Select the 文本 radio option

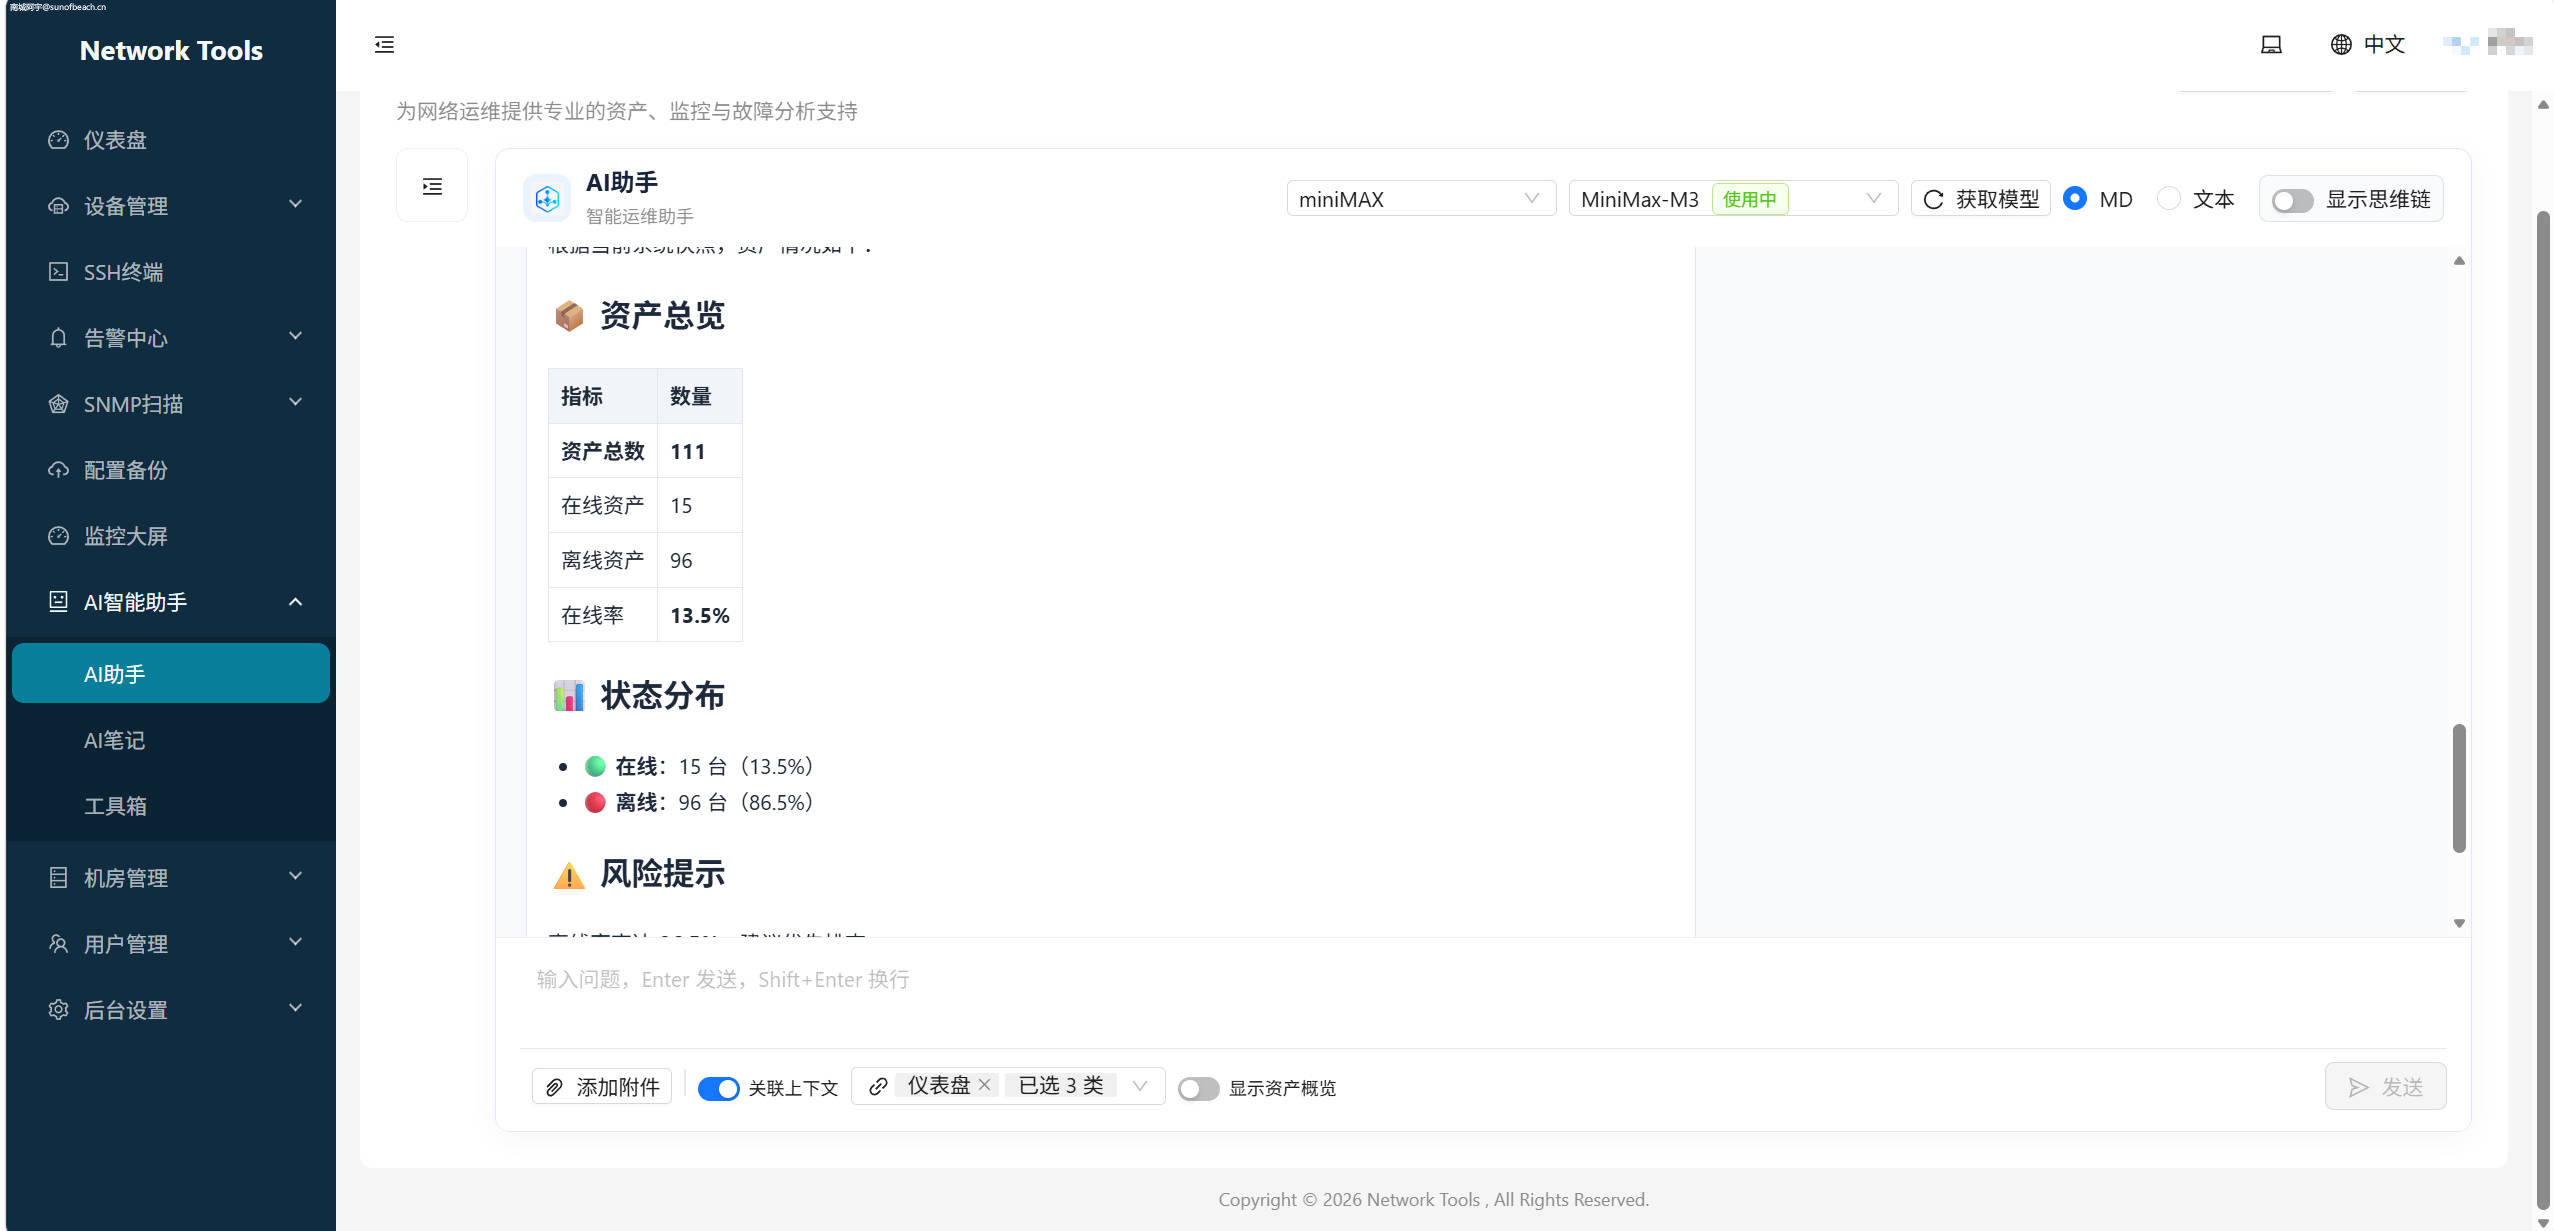2169,198
